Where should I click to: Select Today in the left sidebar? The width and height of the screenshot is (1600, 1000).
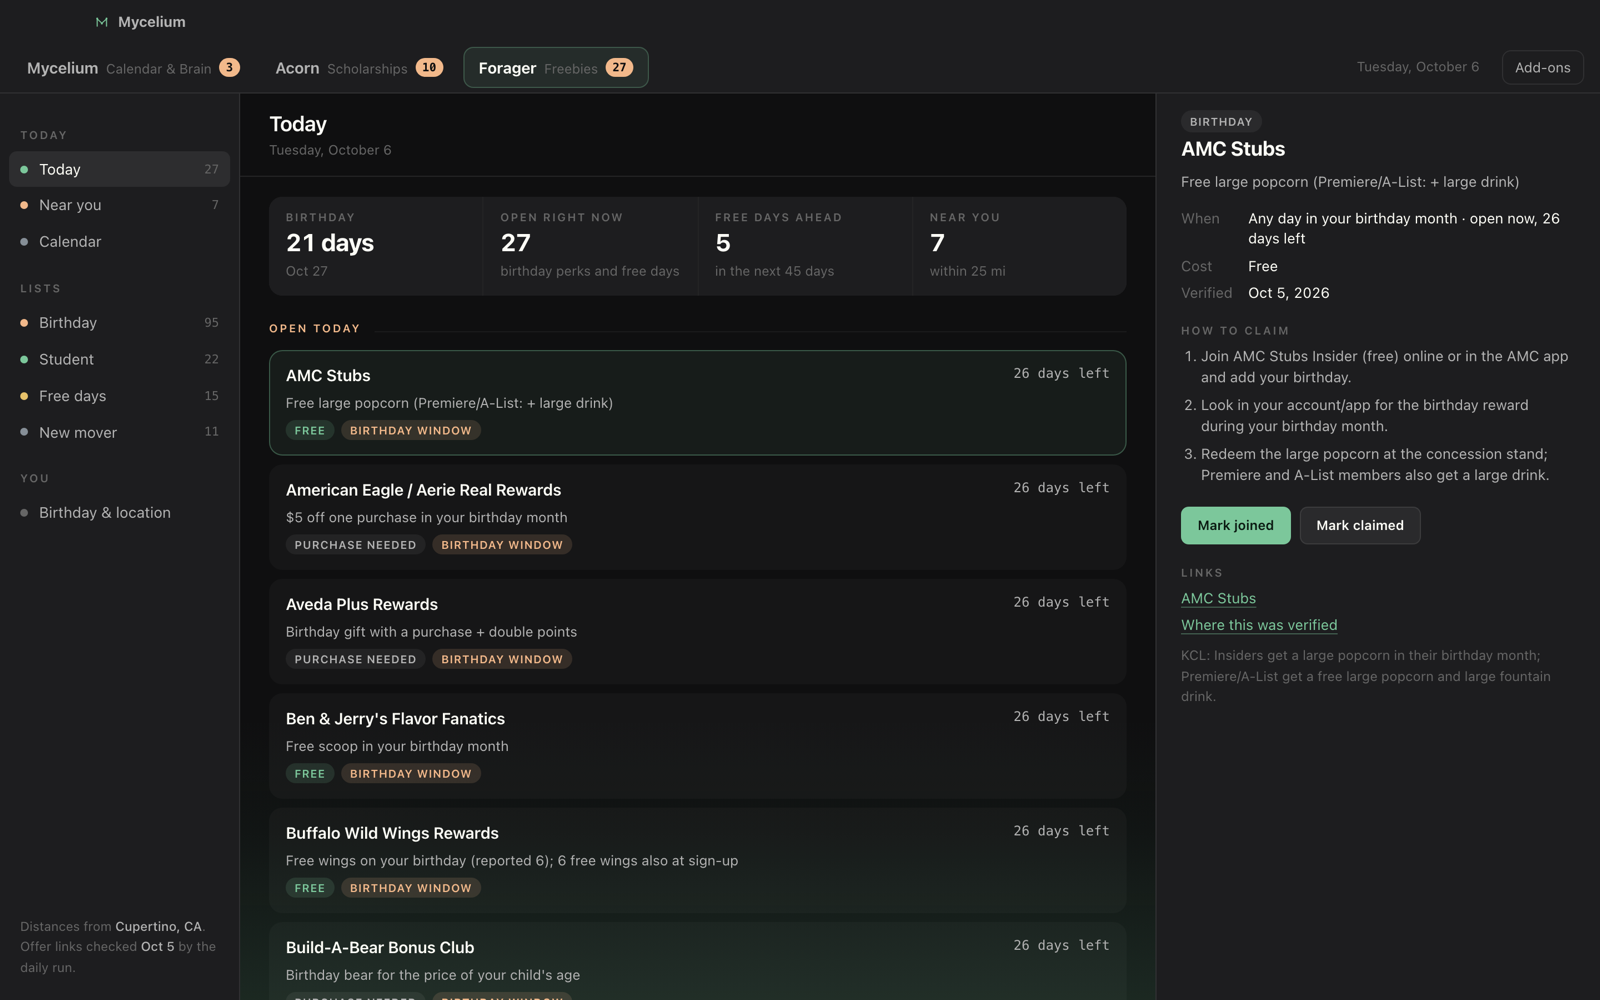point(120,169)
